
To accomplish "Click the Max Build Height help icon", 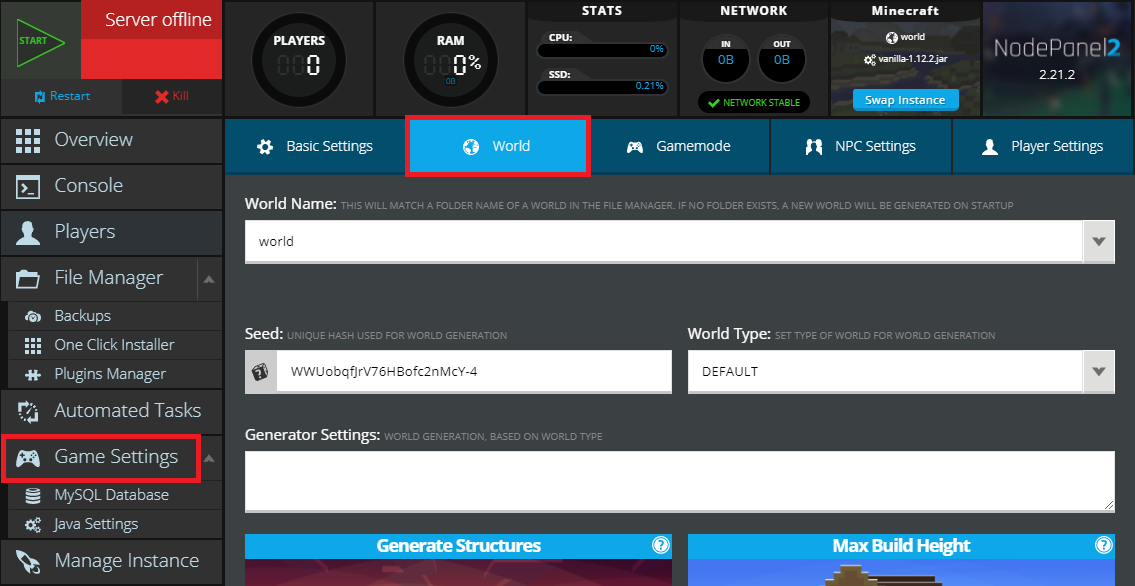I will (x=1104, y=546).
